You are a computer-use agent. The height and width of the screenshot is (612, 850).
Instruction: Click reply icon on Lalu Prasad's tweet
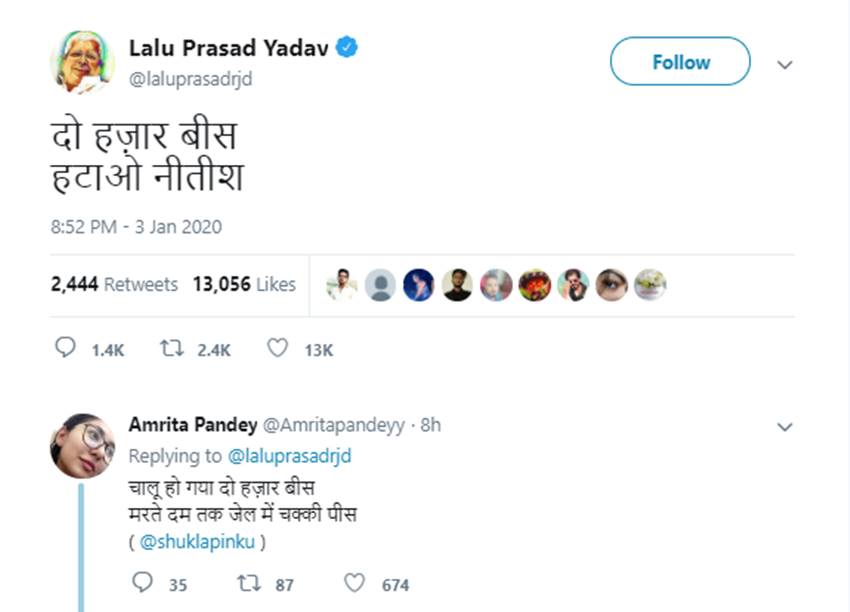[65, 349]
